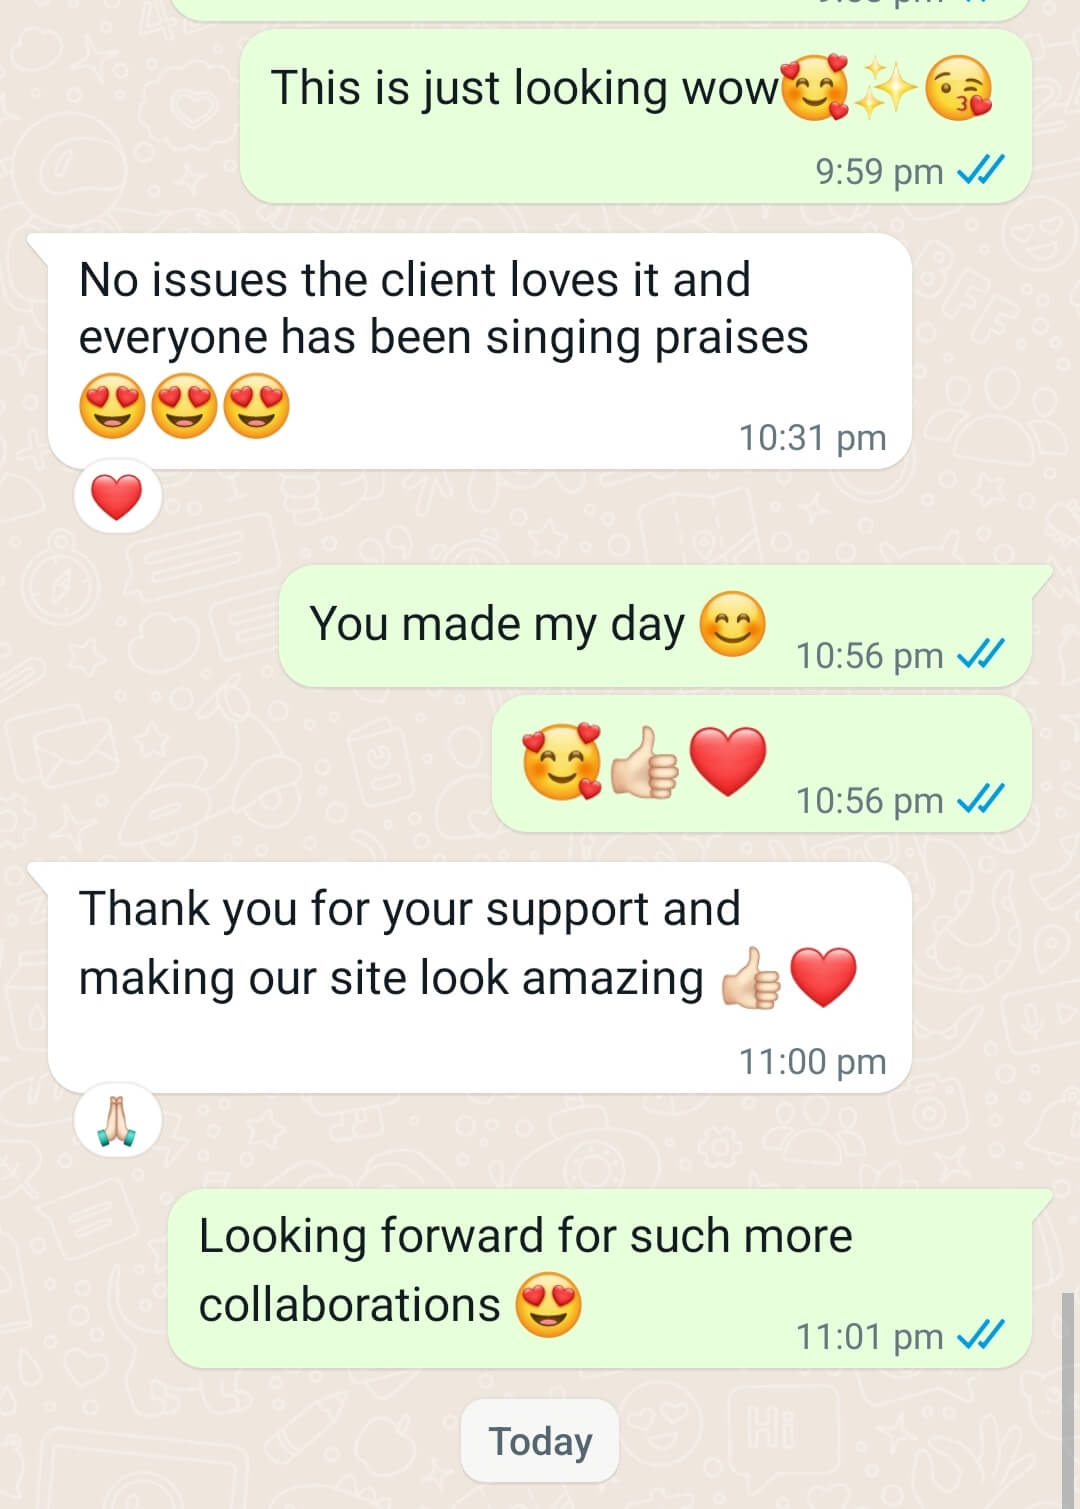This screenshot has height=1509, width=1080.
Task: Click the chat scrollbar handle
Action: point(1068,1400)
